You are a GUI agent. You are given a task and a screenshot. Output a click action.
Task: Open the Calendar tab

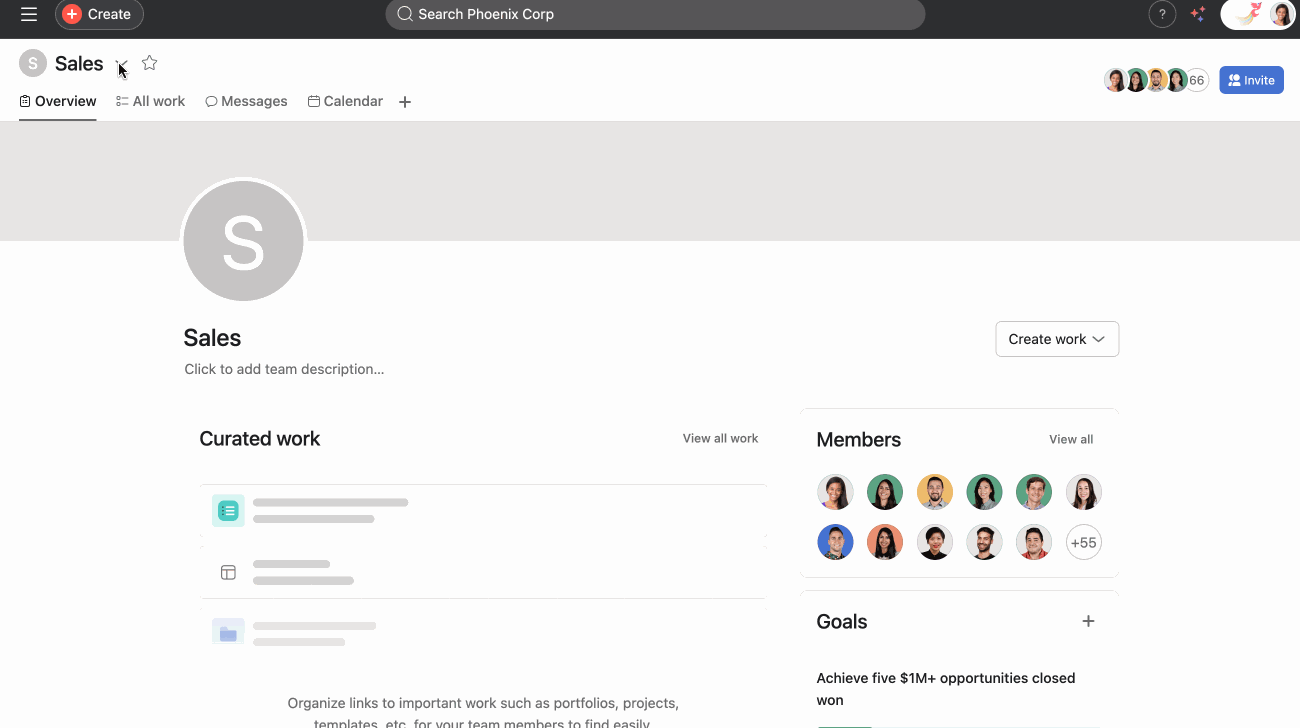tap(345, 101)
